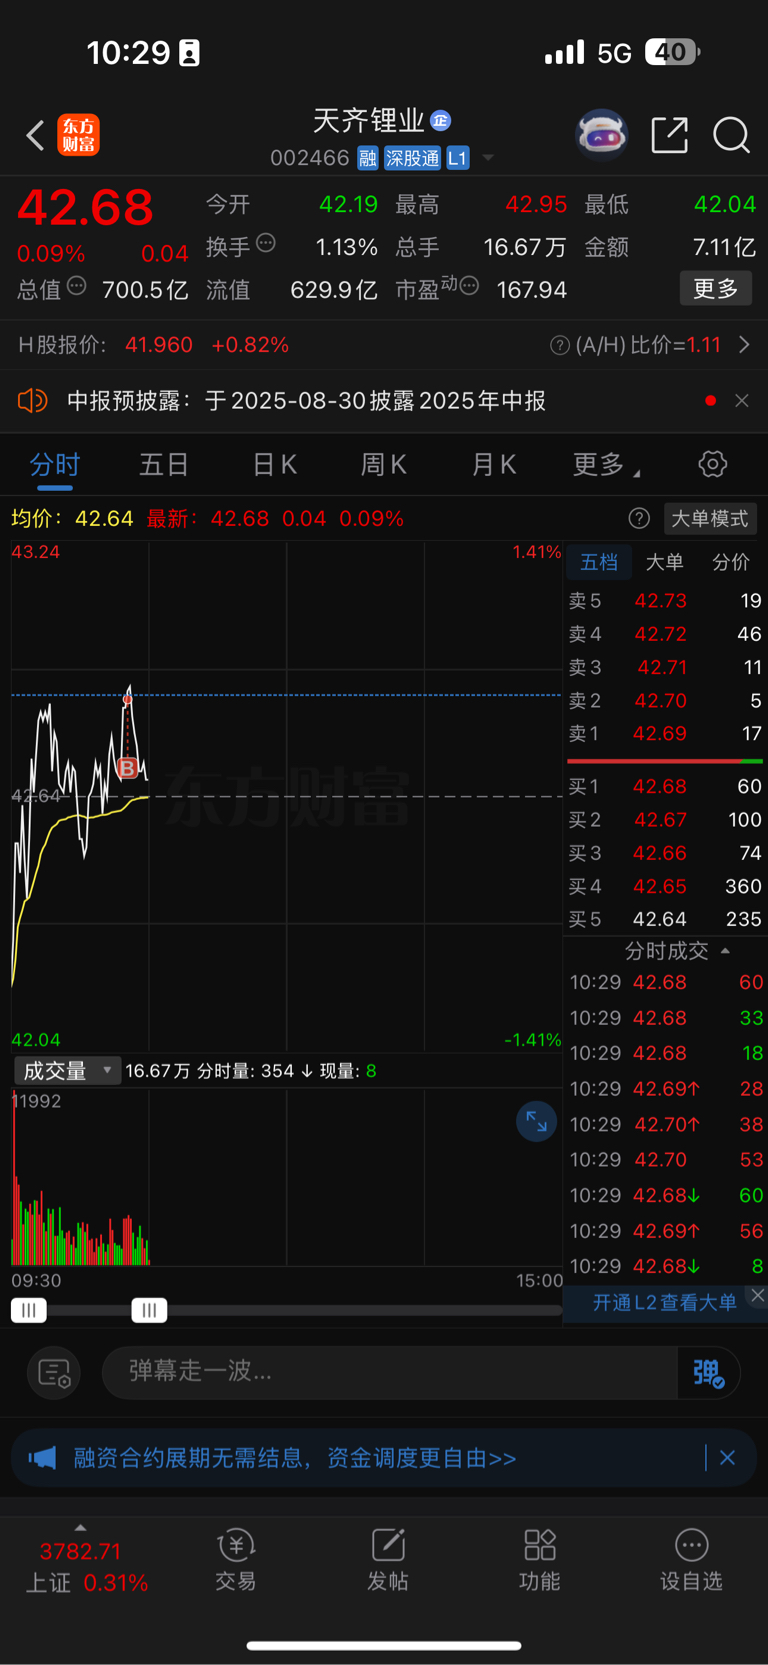Tap the back arrow icon
This screenshot has height=1665, width=768.
tap(36, 135)
